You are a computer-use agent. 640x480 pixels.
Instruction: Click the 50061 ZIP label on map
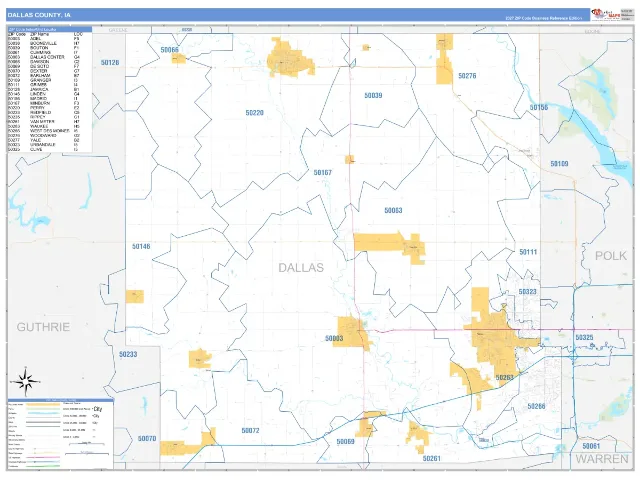tap(591, 446)
